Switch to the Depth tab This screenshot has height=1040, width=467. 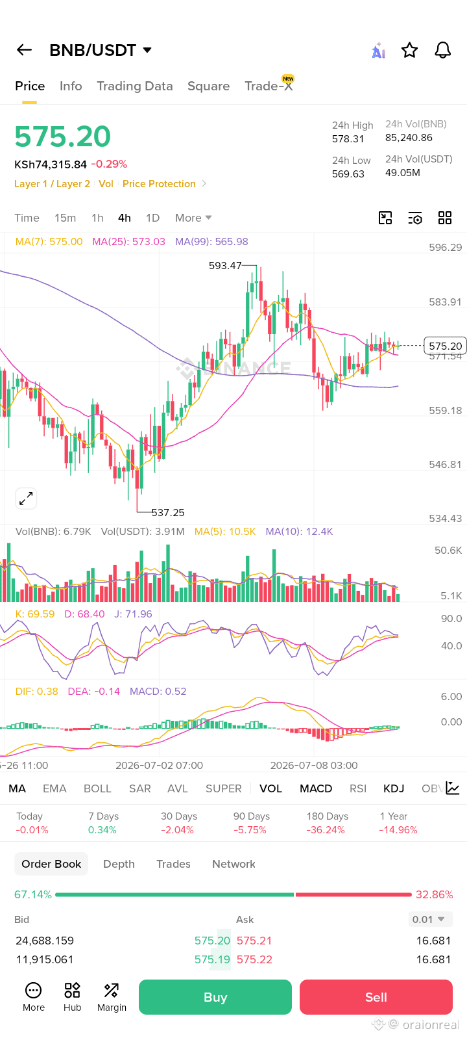tap(119, 864)
